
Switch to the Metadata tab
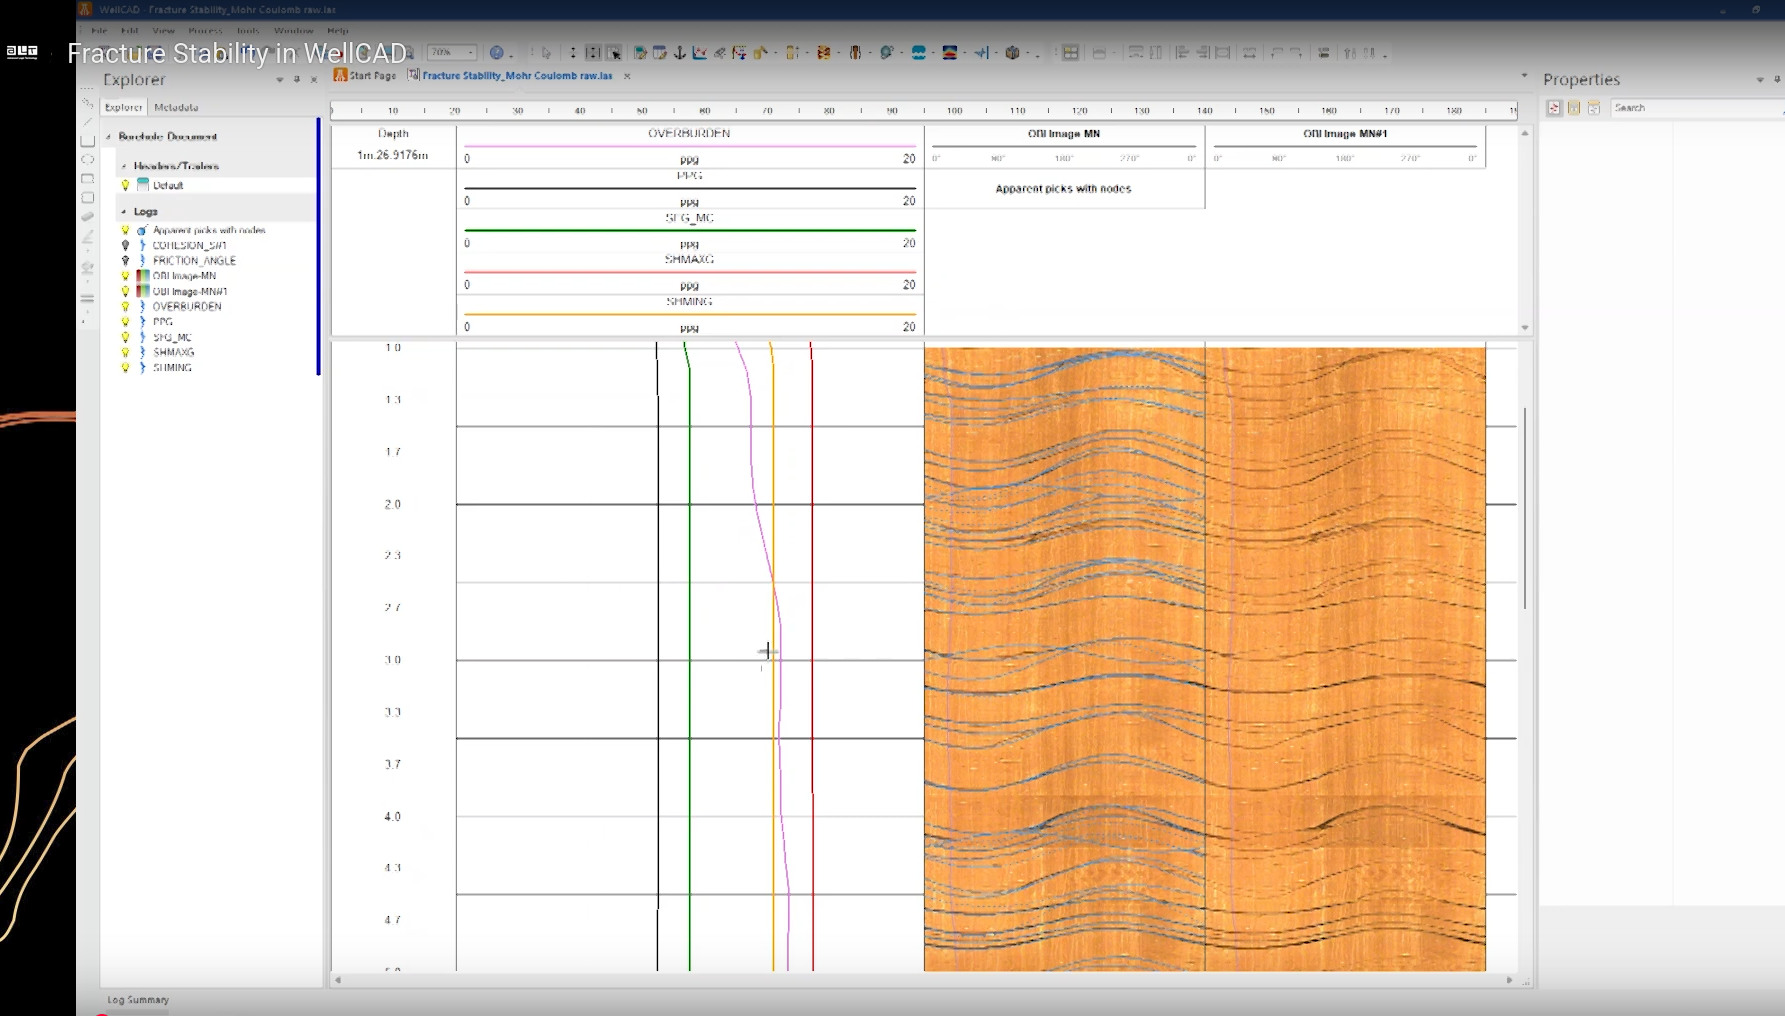(176, 107)
